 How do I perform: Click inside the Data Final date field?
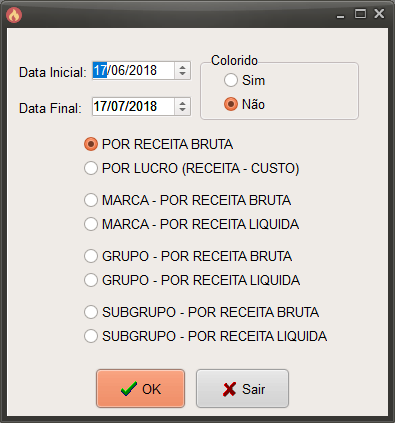click(x=133, y=107)
